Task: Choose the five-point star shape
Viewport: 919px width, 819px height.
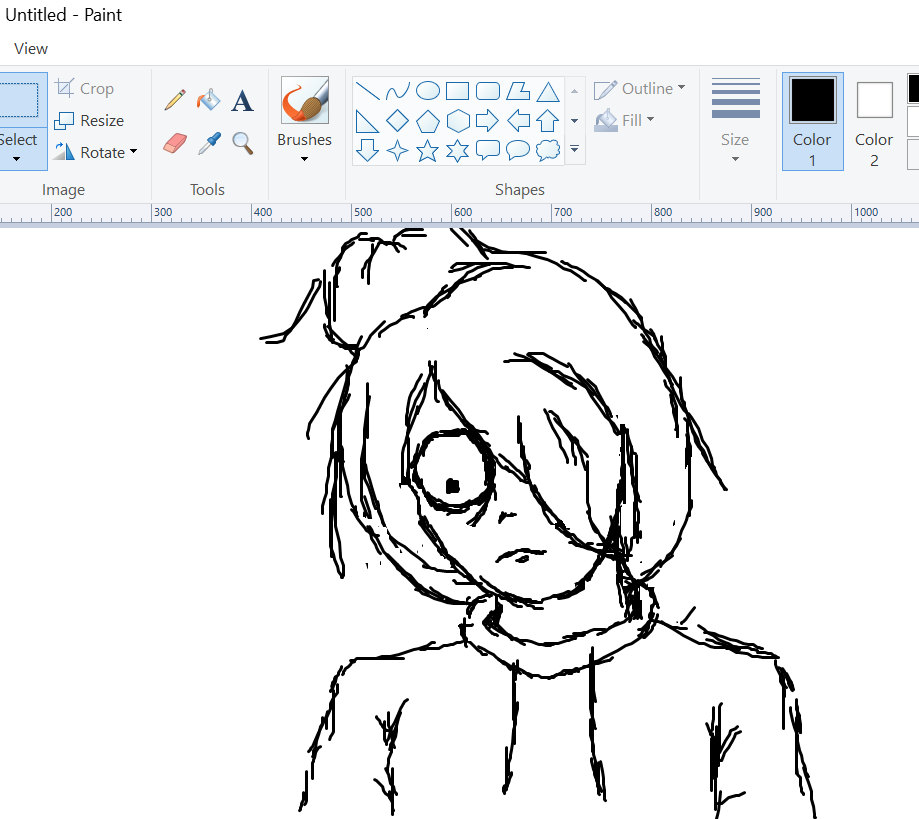Action: 427,151
